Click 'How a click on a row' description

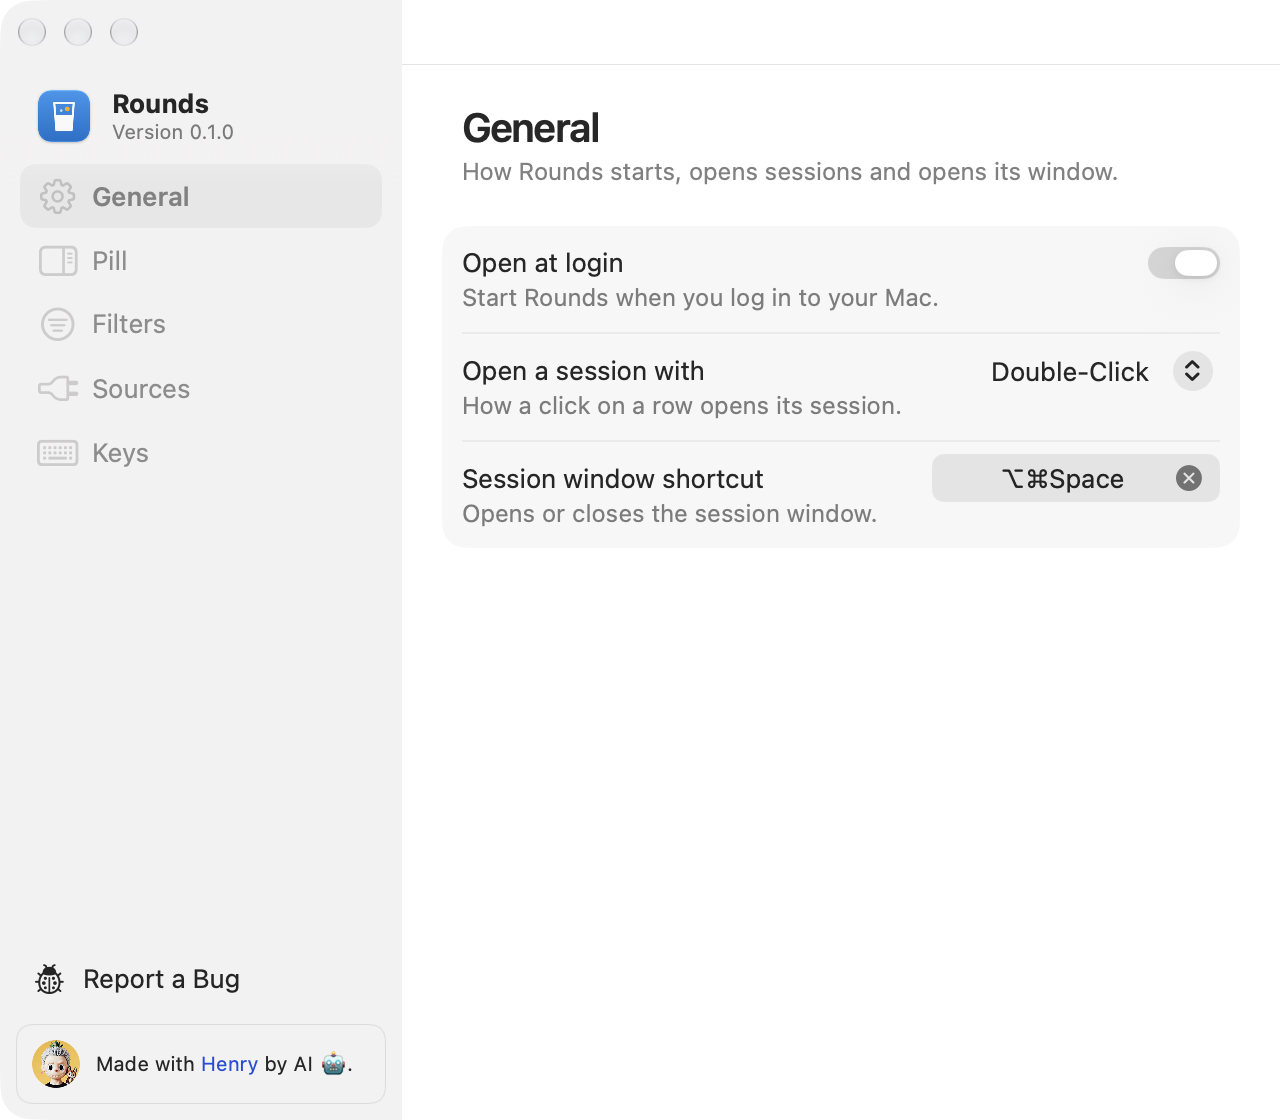[682, 406]
